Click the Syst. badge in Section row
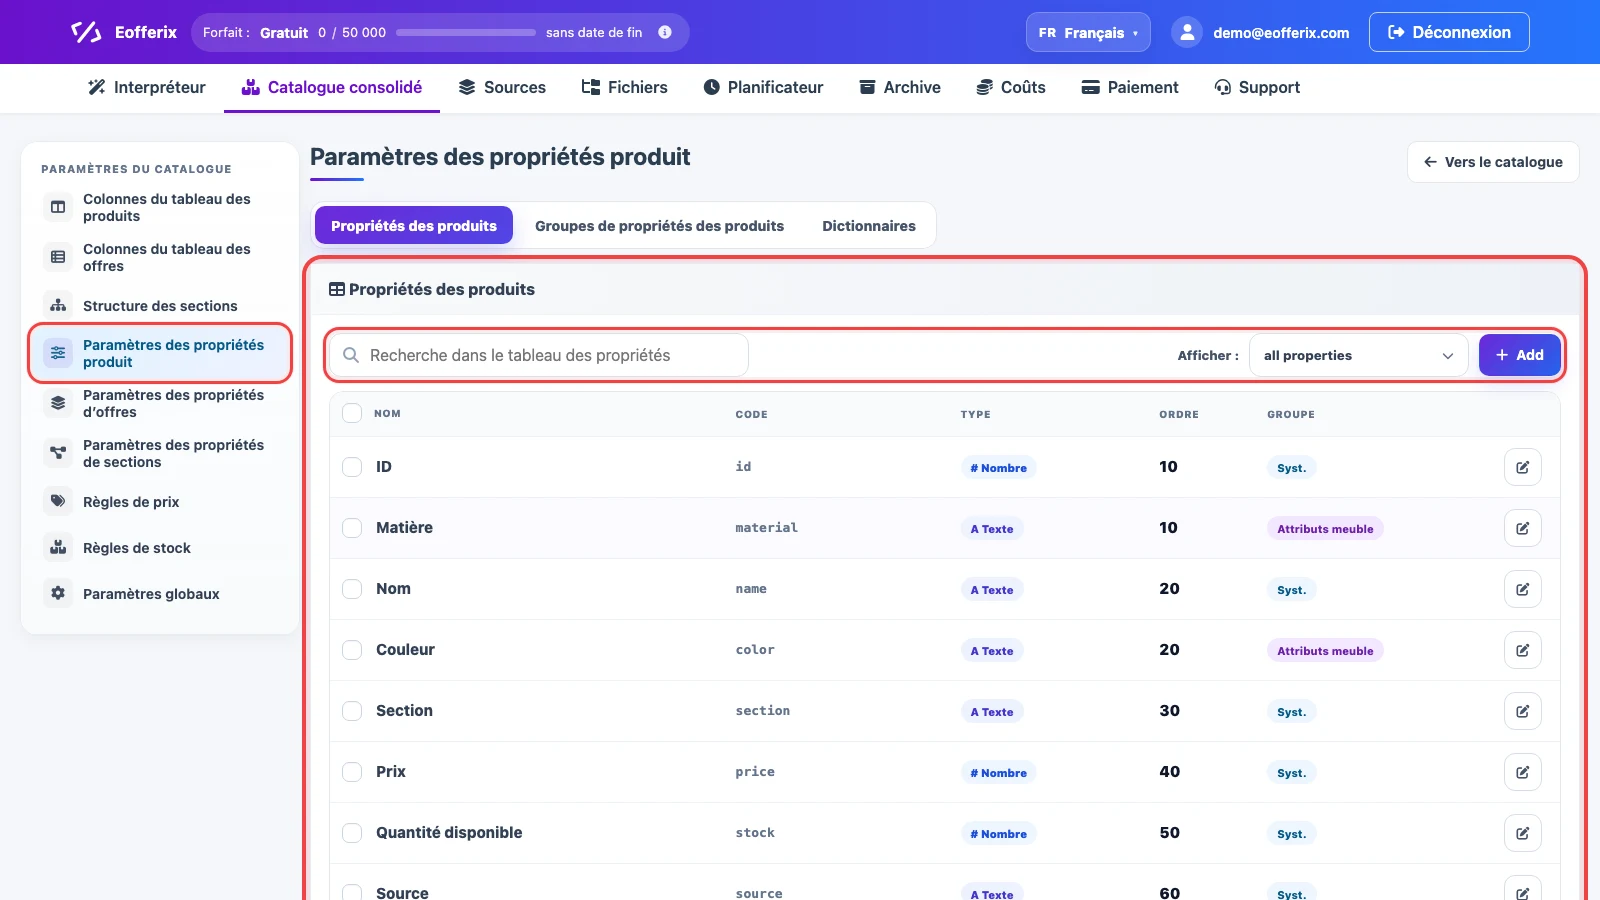This screenshot has height=900, width=1600. (x=1291, y=711)
